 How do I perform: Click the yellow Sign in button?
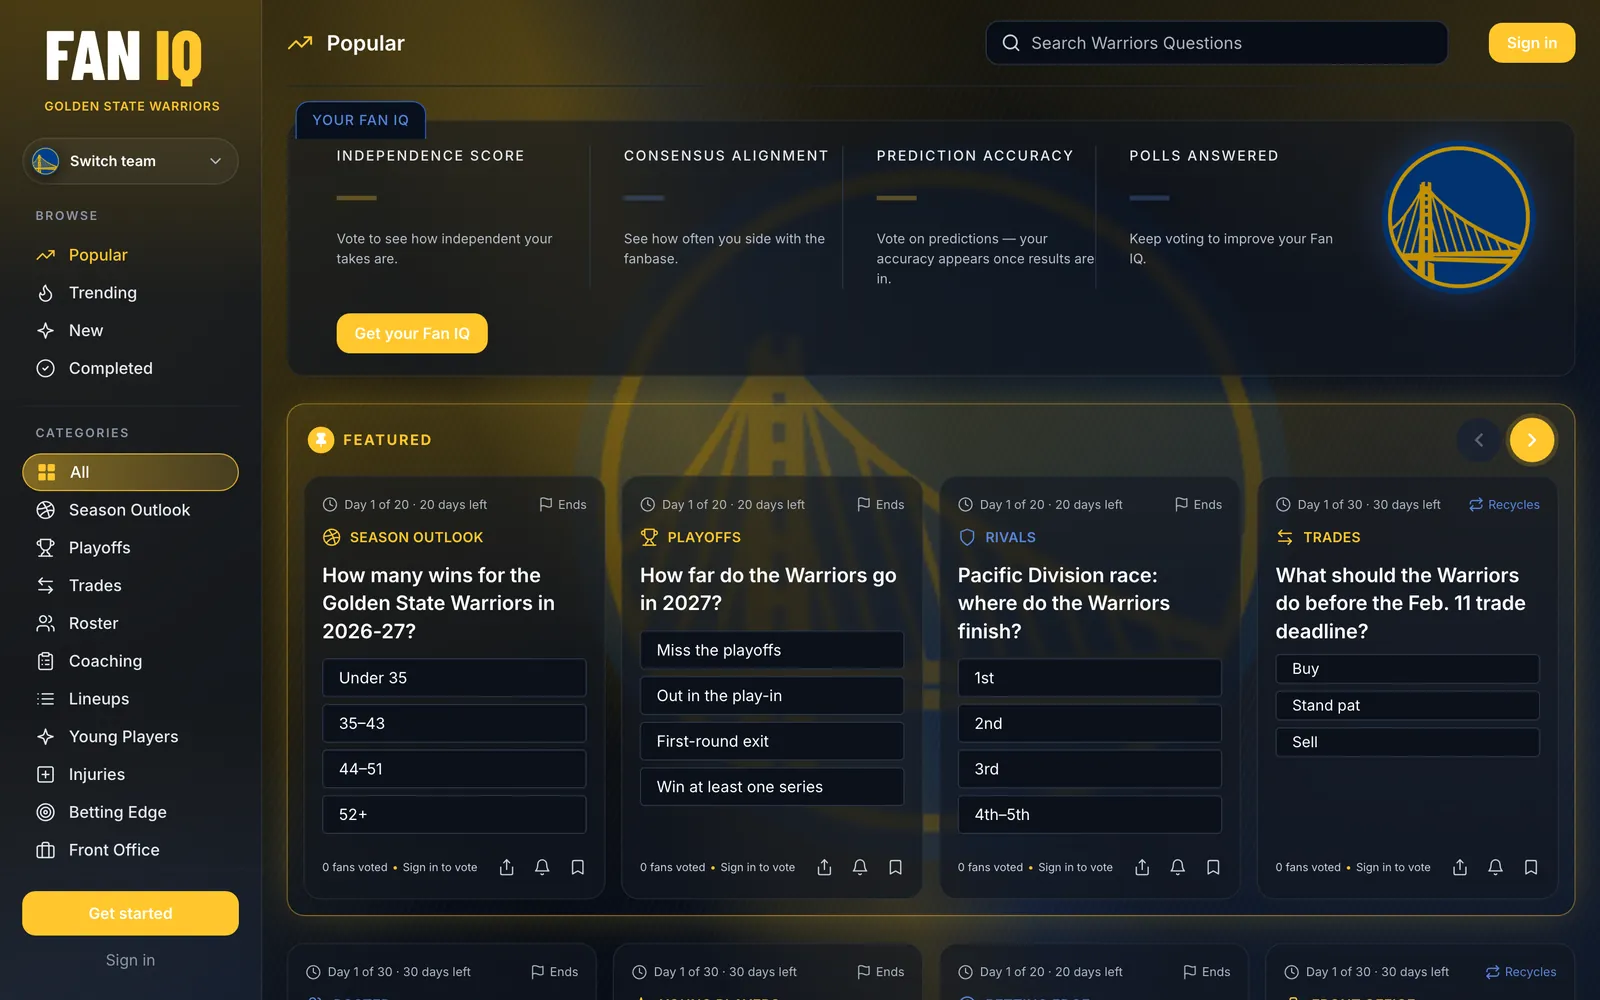[1532, 43]
